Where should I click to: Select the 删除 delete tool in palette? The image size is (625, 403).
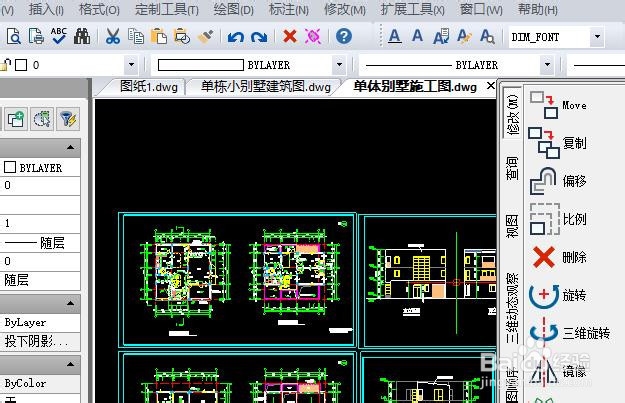[x=560, y=257]
